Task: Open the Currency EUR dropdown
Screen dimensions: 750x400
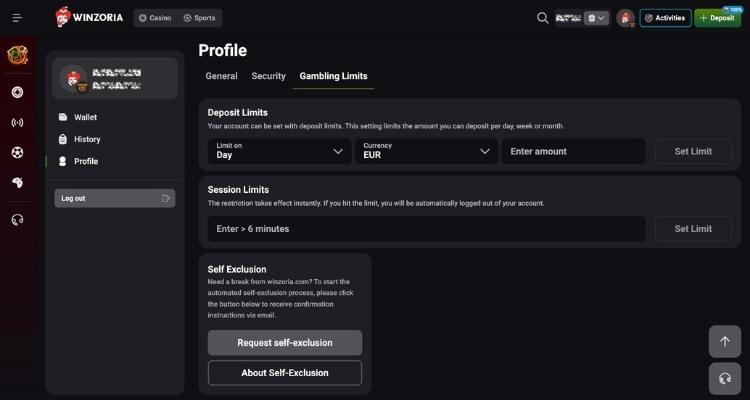Action: [425, 151]
